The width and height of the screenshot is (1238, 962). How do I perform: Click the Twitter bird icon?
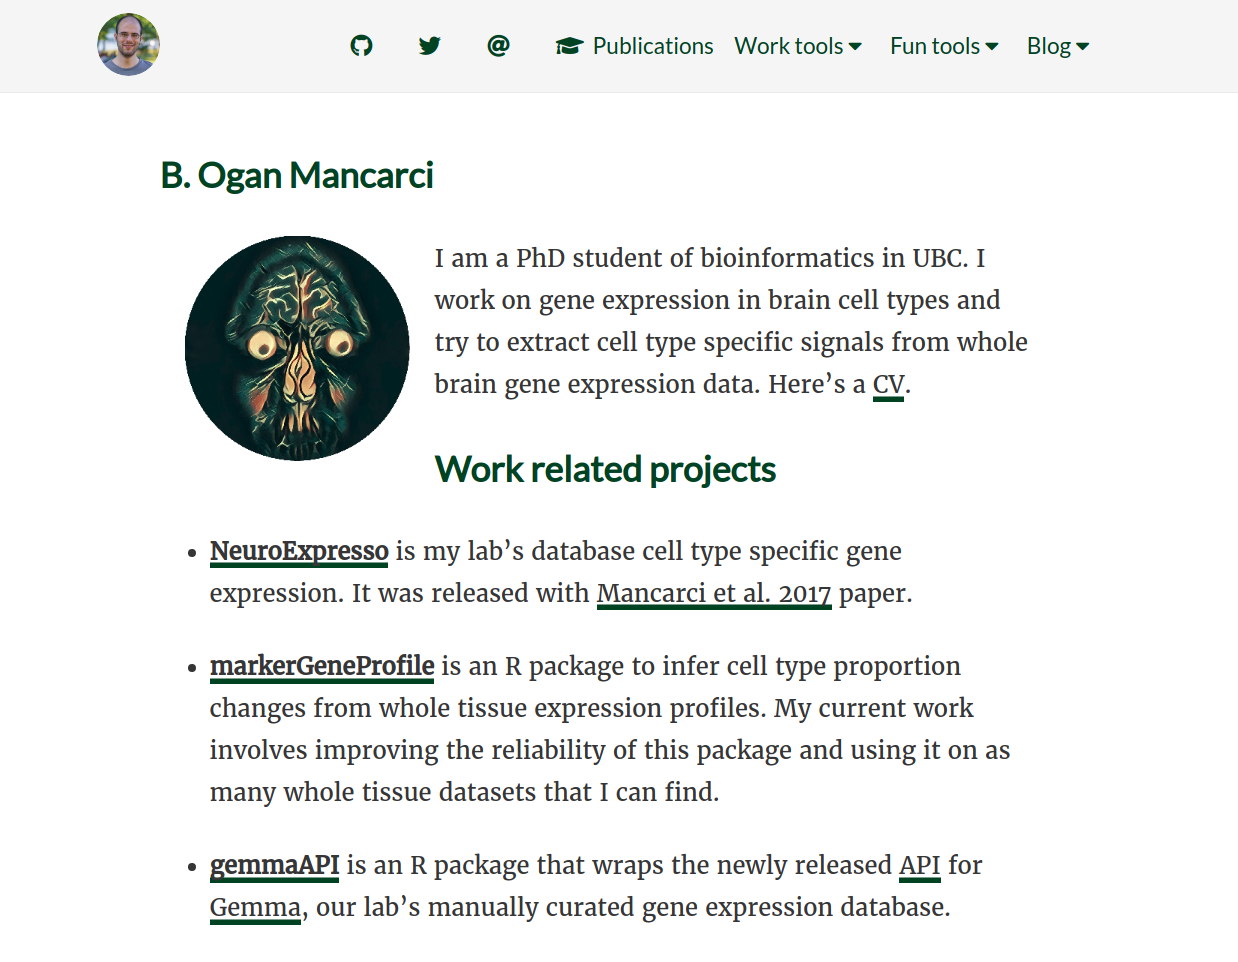click(430, 46)
